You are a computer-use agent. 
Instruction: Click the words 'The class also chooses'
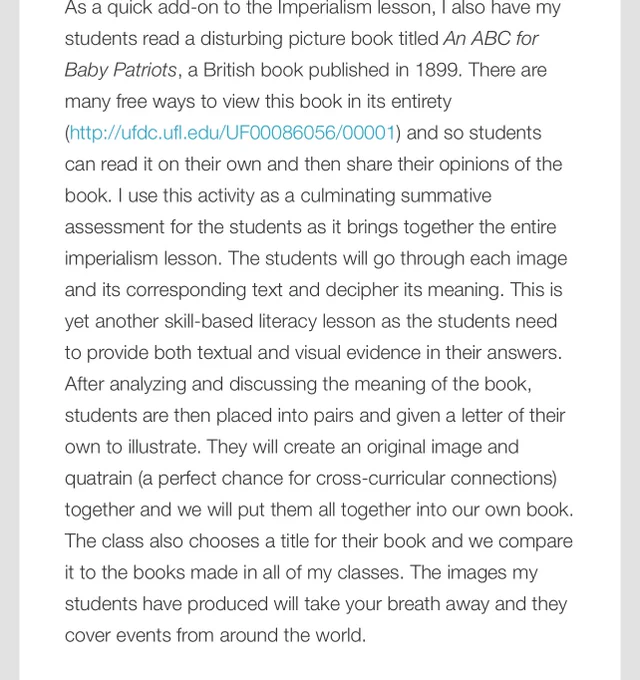point(162,541)
